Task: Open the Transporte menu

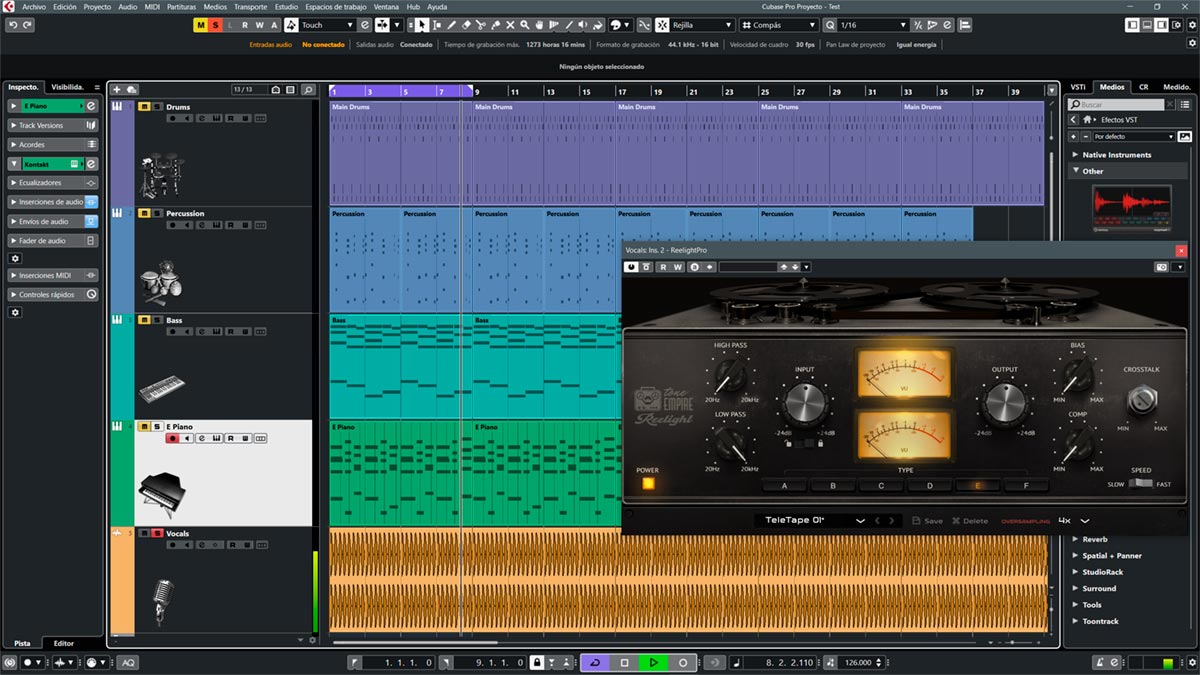Action: pyautogui.click(x=250, y=7)
